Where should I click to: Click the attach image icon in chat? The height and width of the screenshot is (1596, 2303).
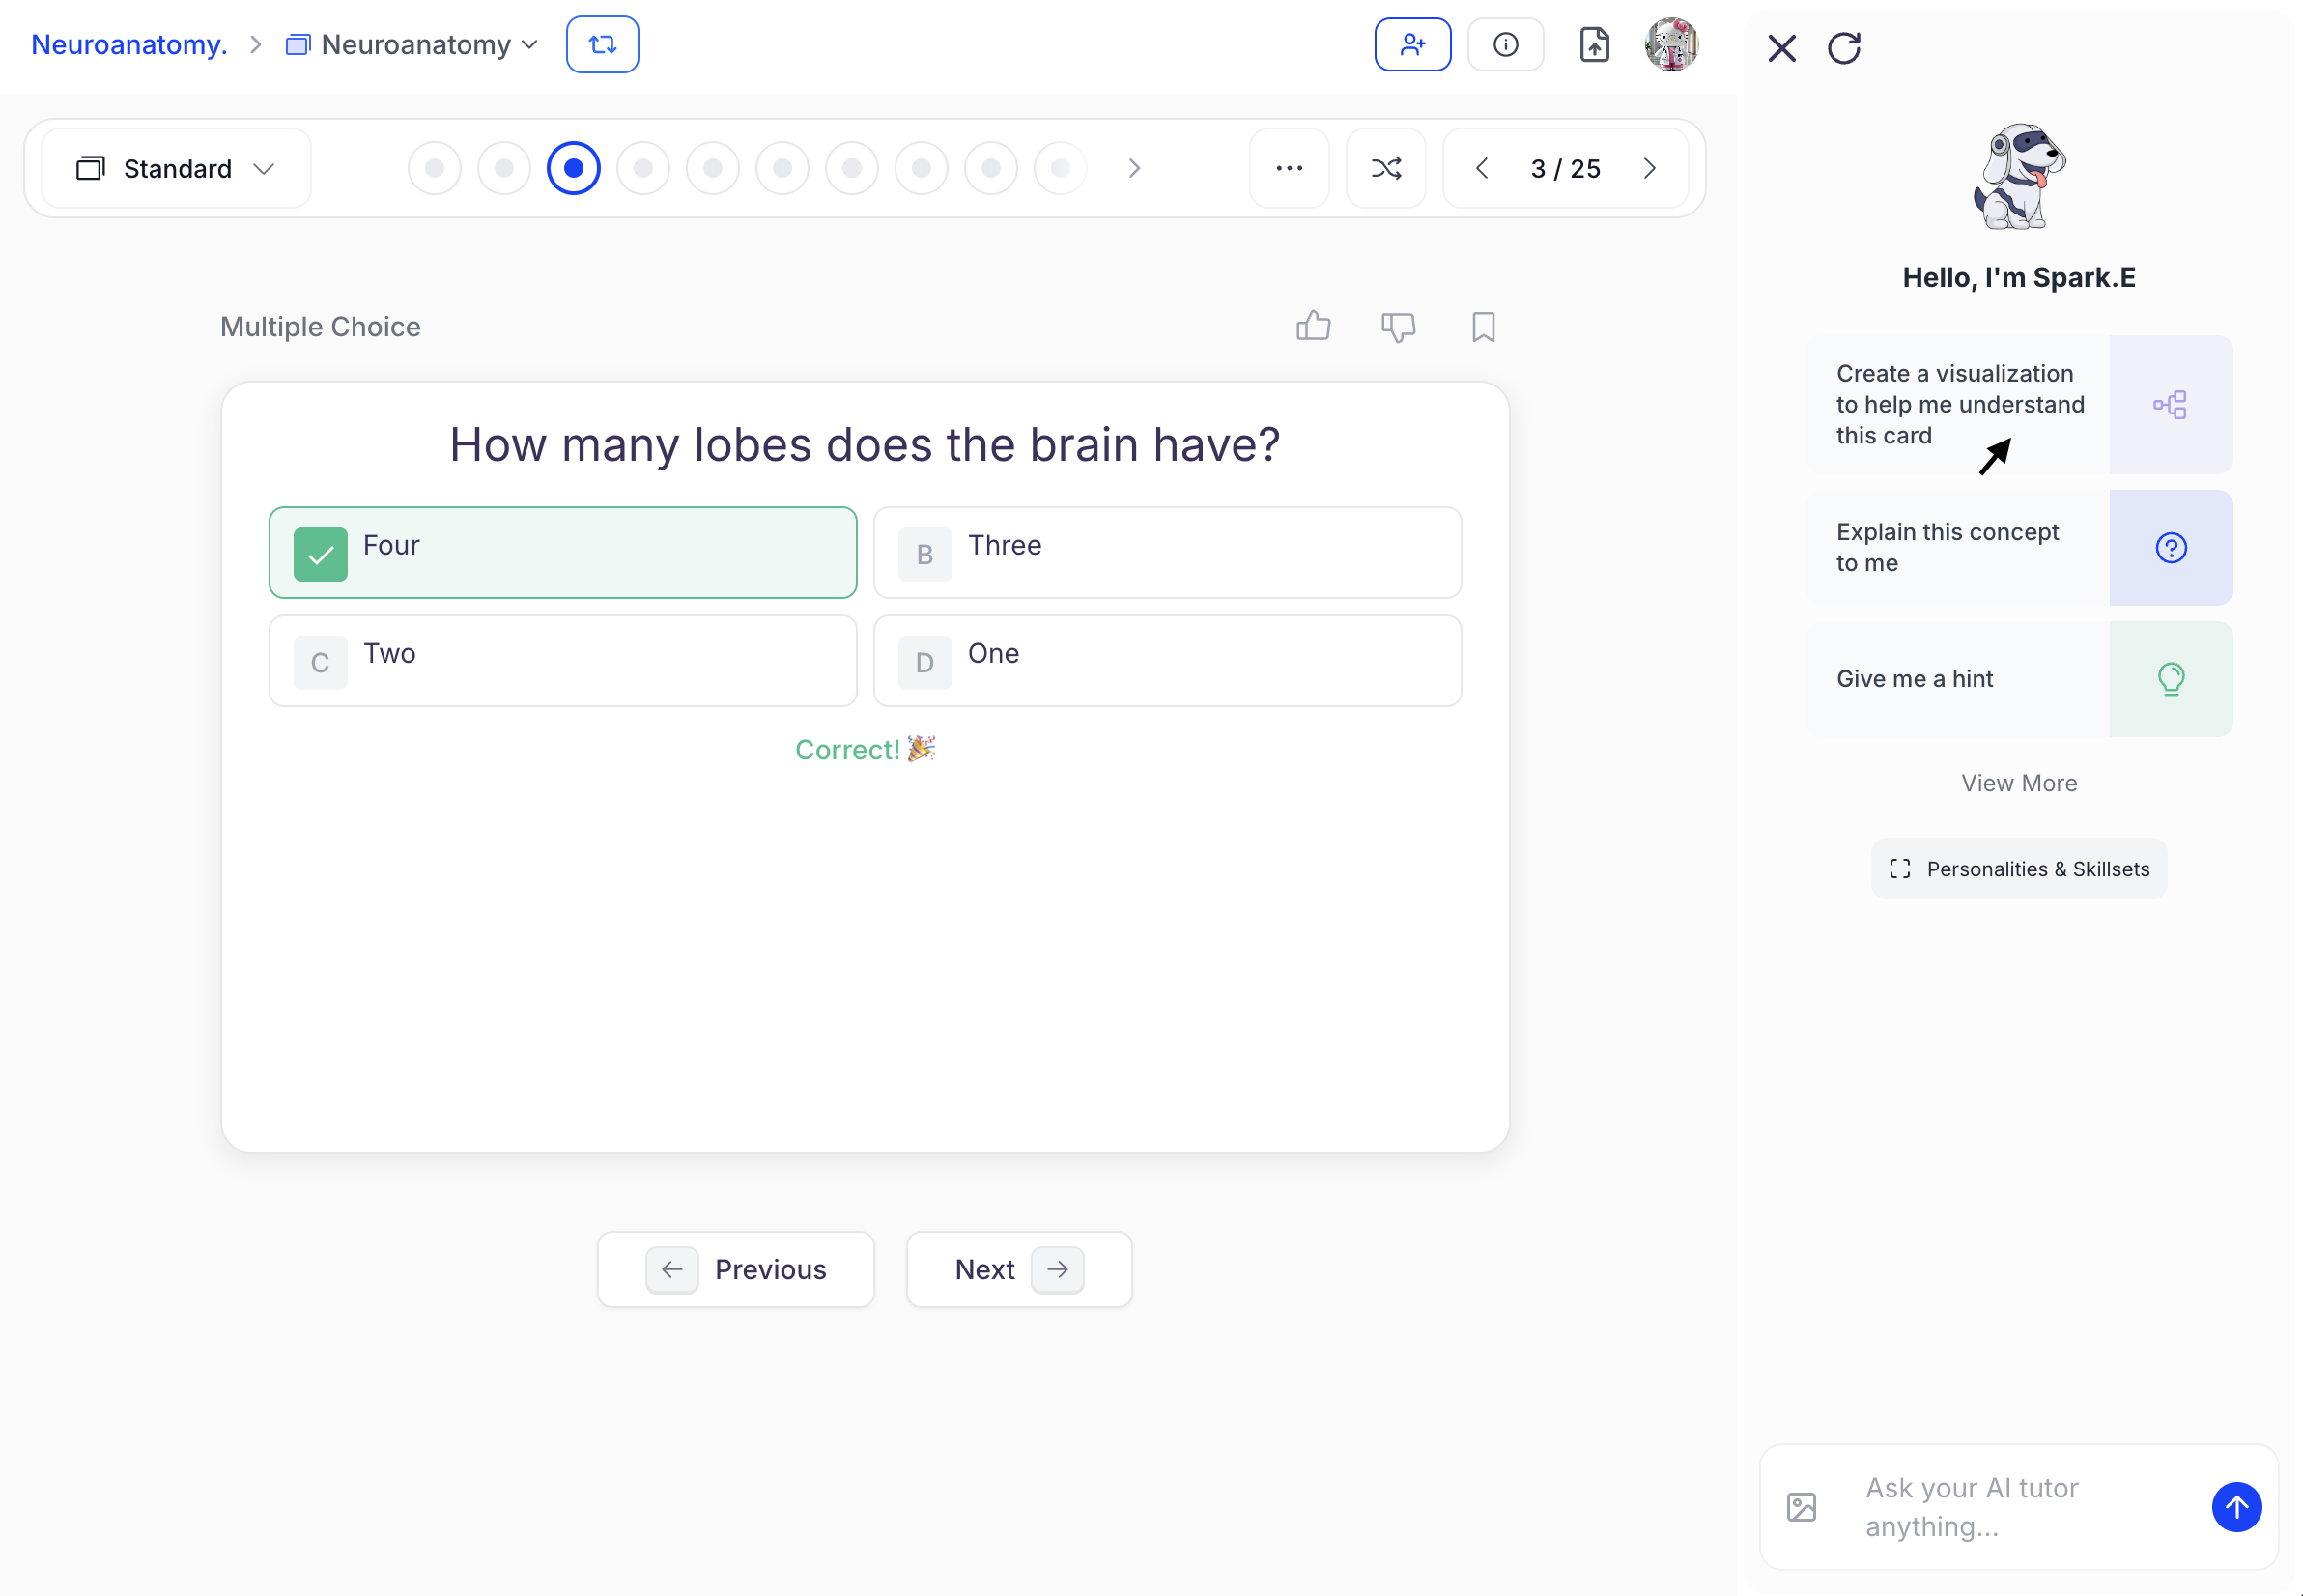(1801, 1506)
